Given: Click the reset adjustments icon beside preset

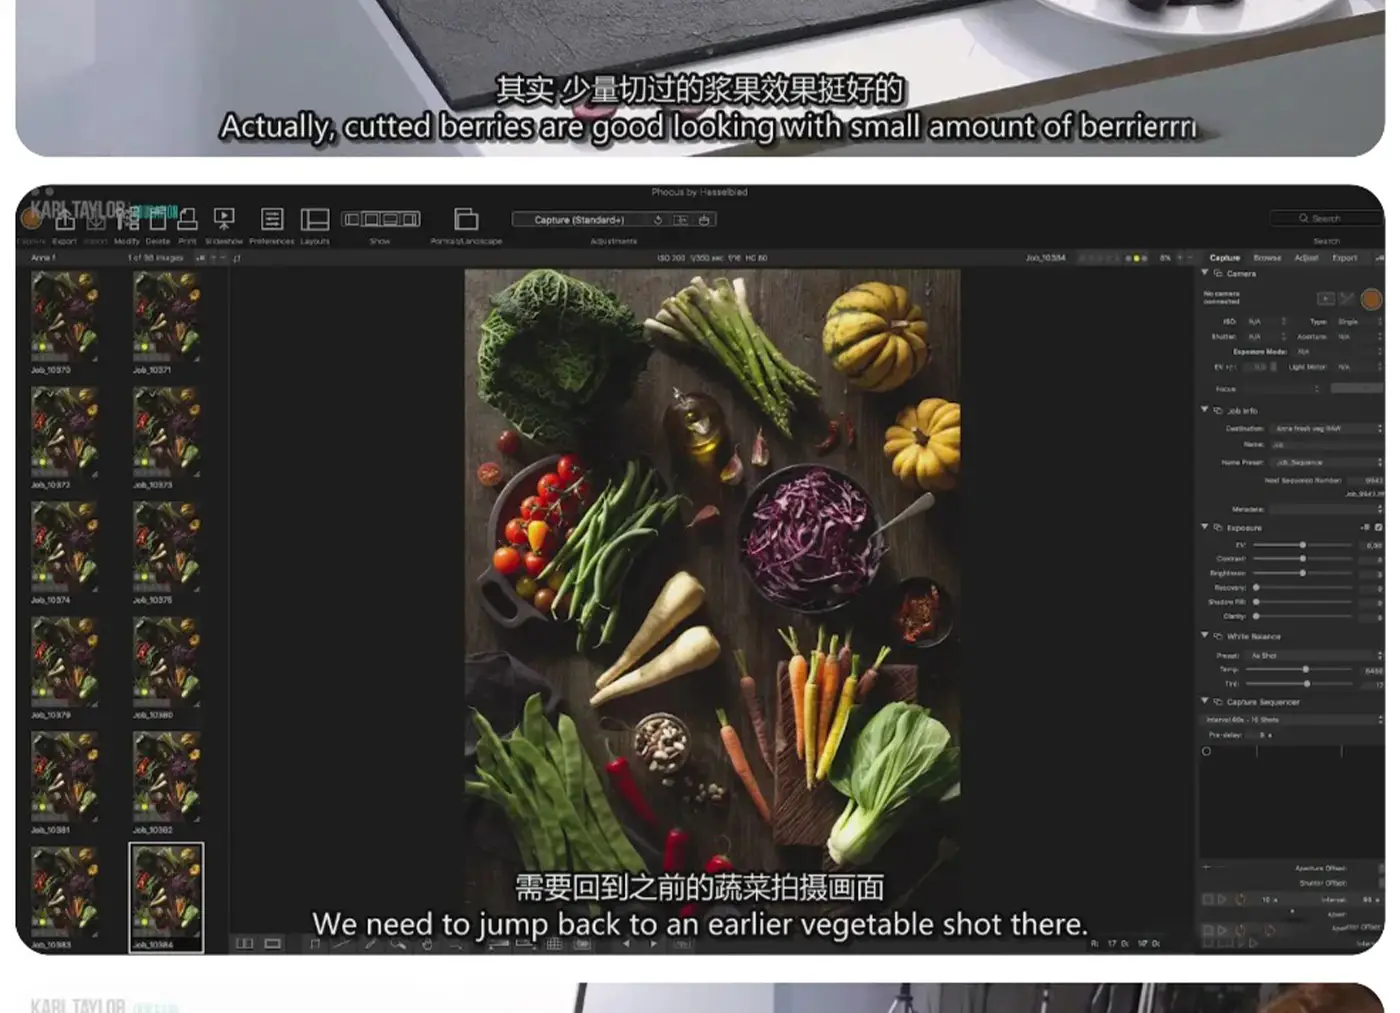Looking at the screenshot, I should point(658,220).
